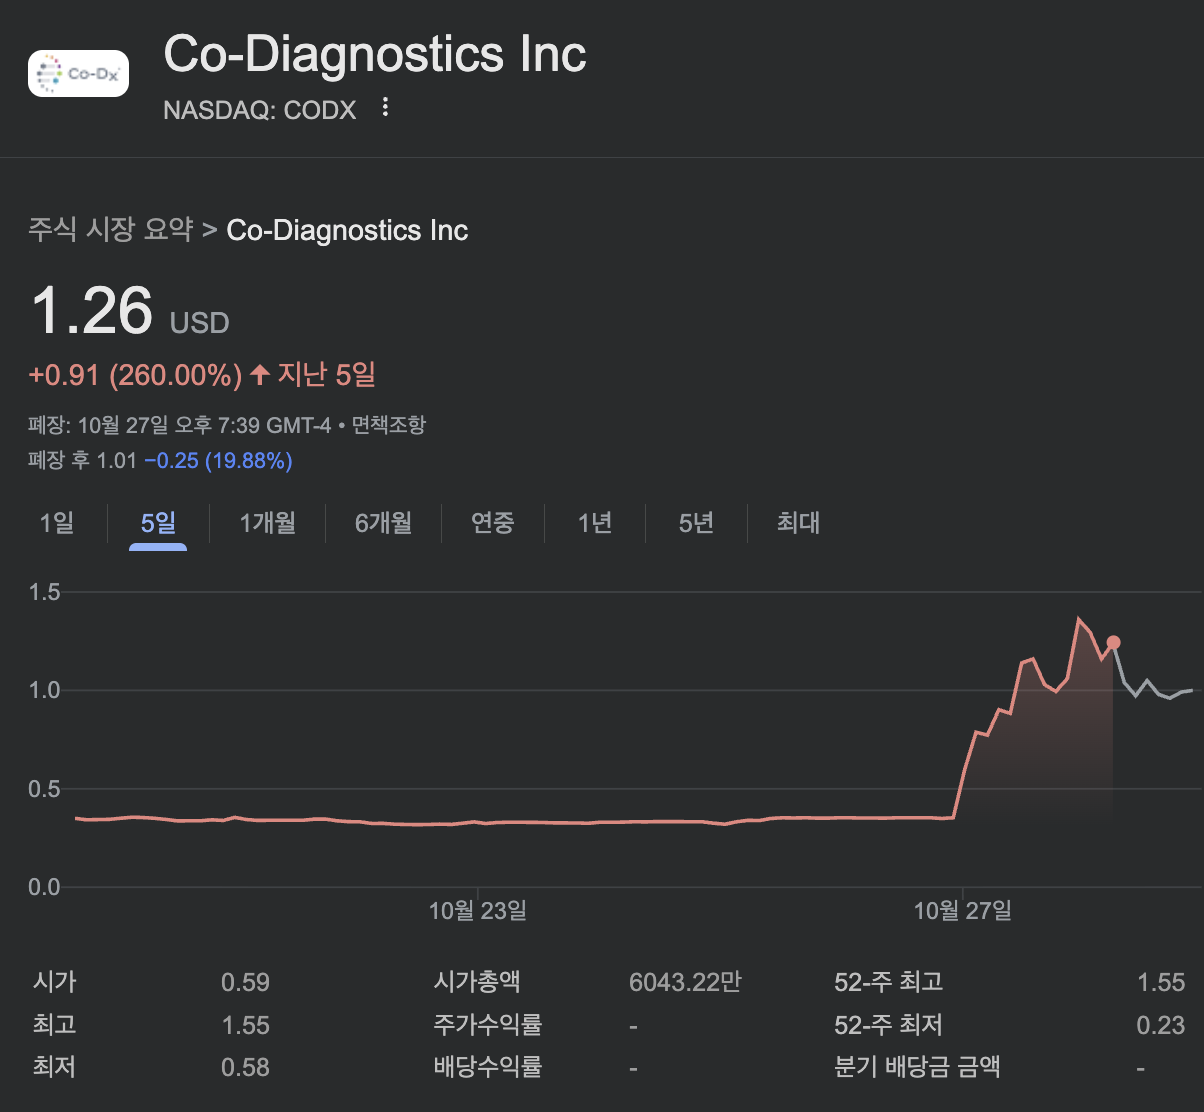Click the after-hours −0.25 (19.88%) text
The width and height of the screenshot is (1204, 1112).
click(x=218, y=461)
